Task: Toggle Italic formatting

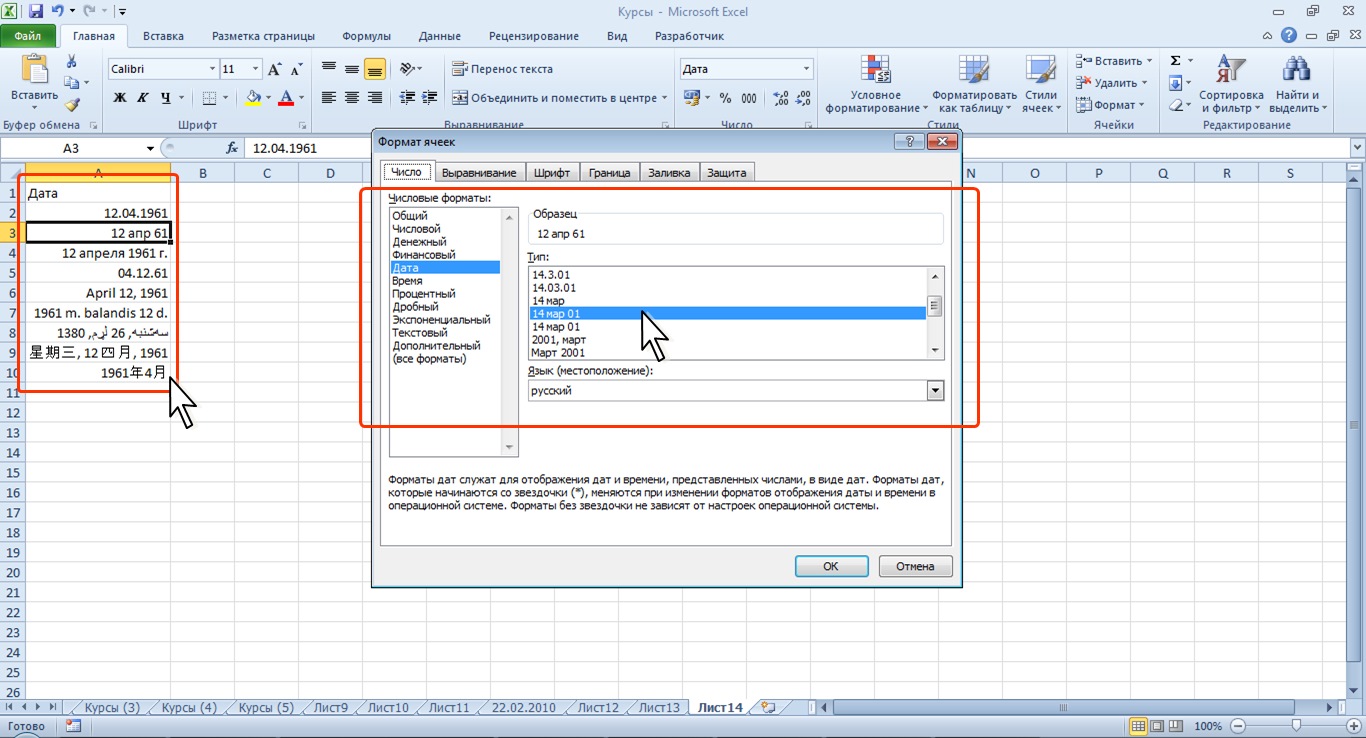Action: [x=143, y=98]
